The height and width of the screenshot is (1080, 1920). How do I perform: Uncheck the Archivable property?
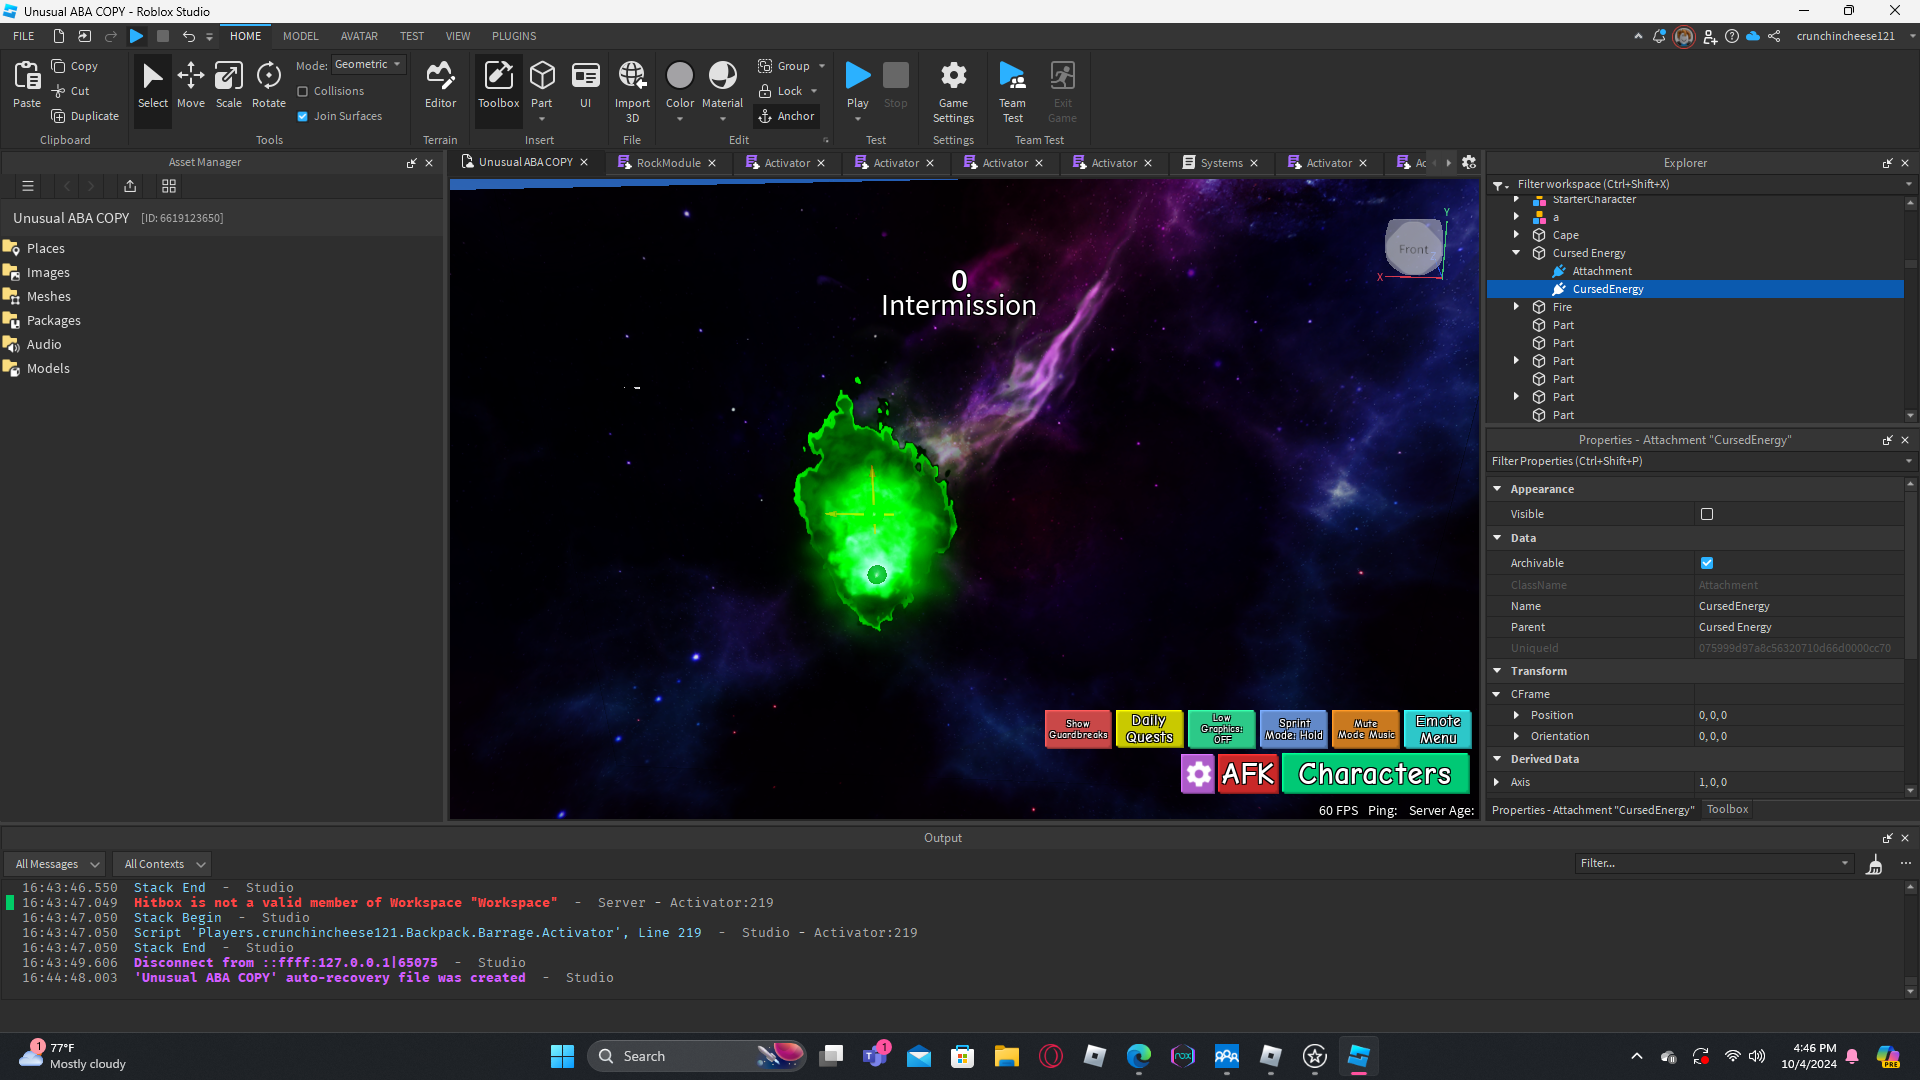1707,563
